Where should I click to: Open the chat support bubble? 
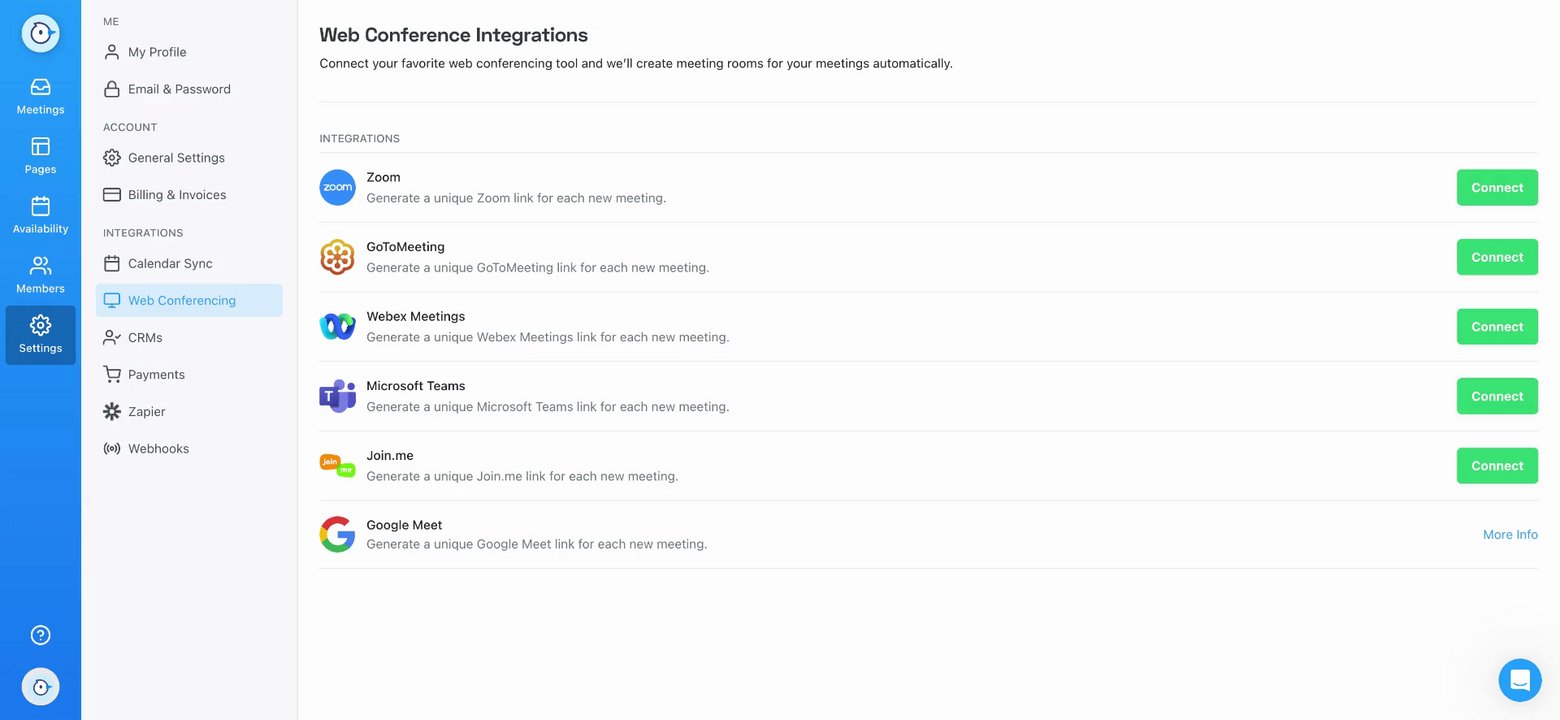coord(1519,680)
